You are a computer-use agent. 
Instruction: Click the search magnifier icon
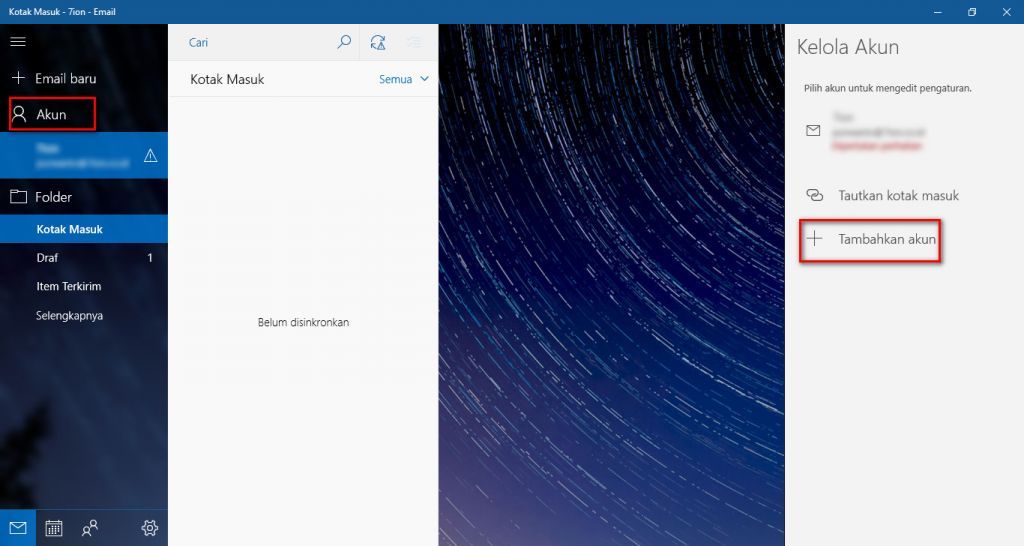[x=344, y=42]
